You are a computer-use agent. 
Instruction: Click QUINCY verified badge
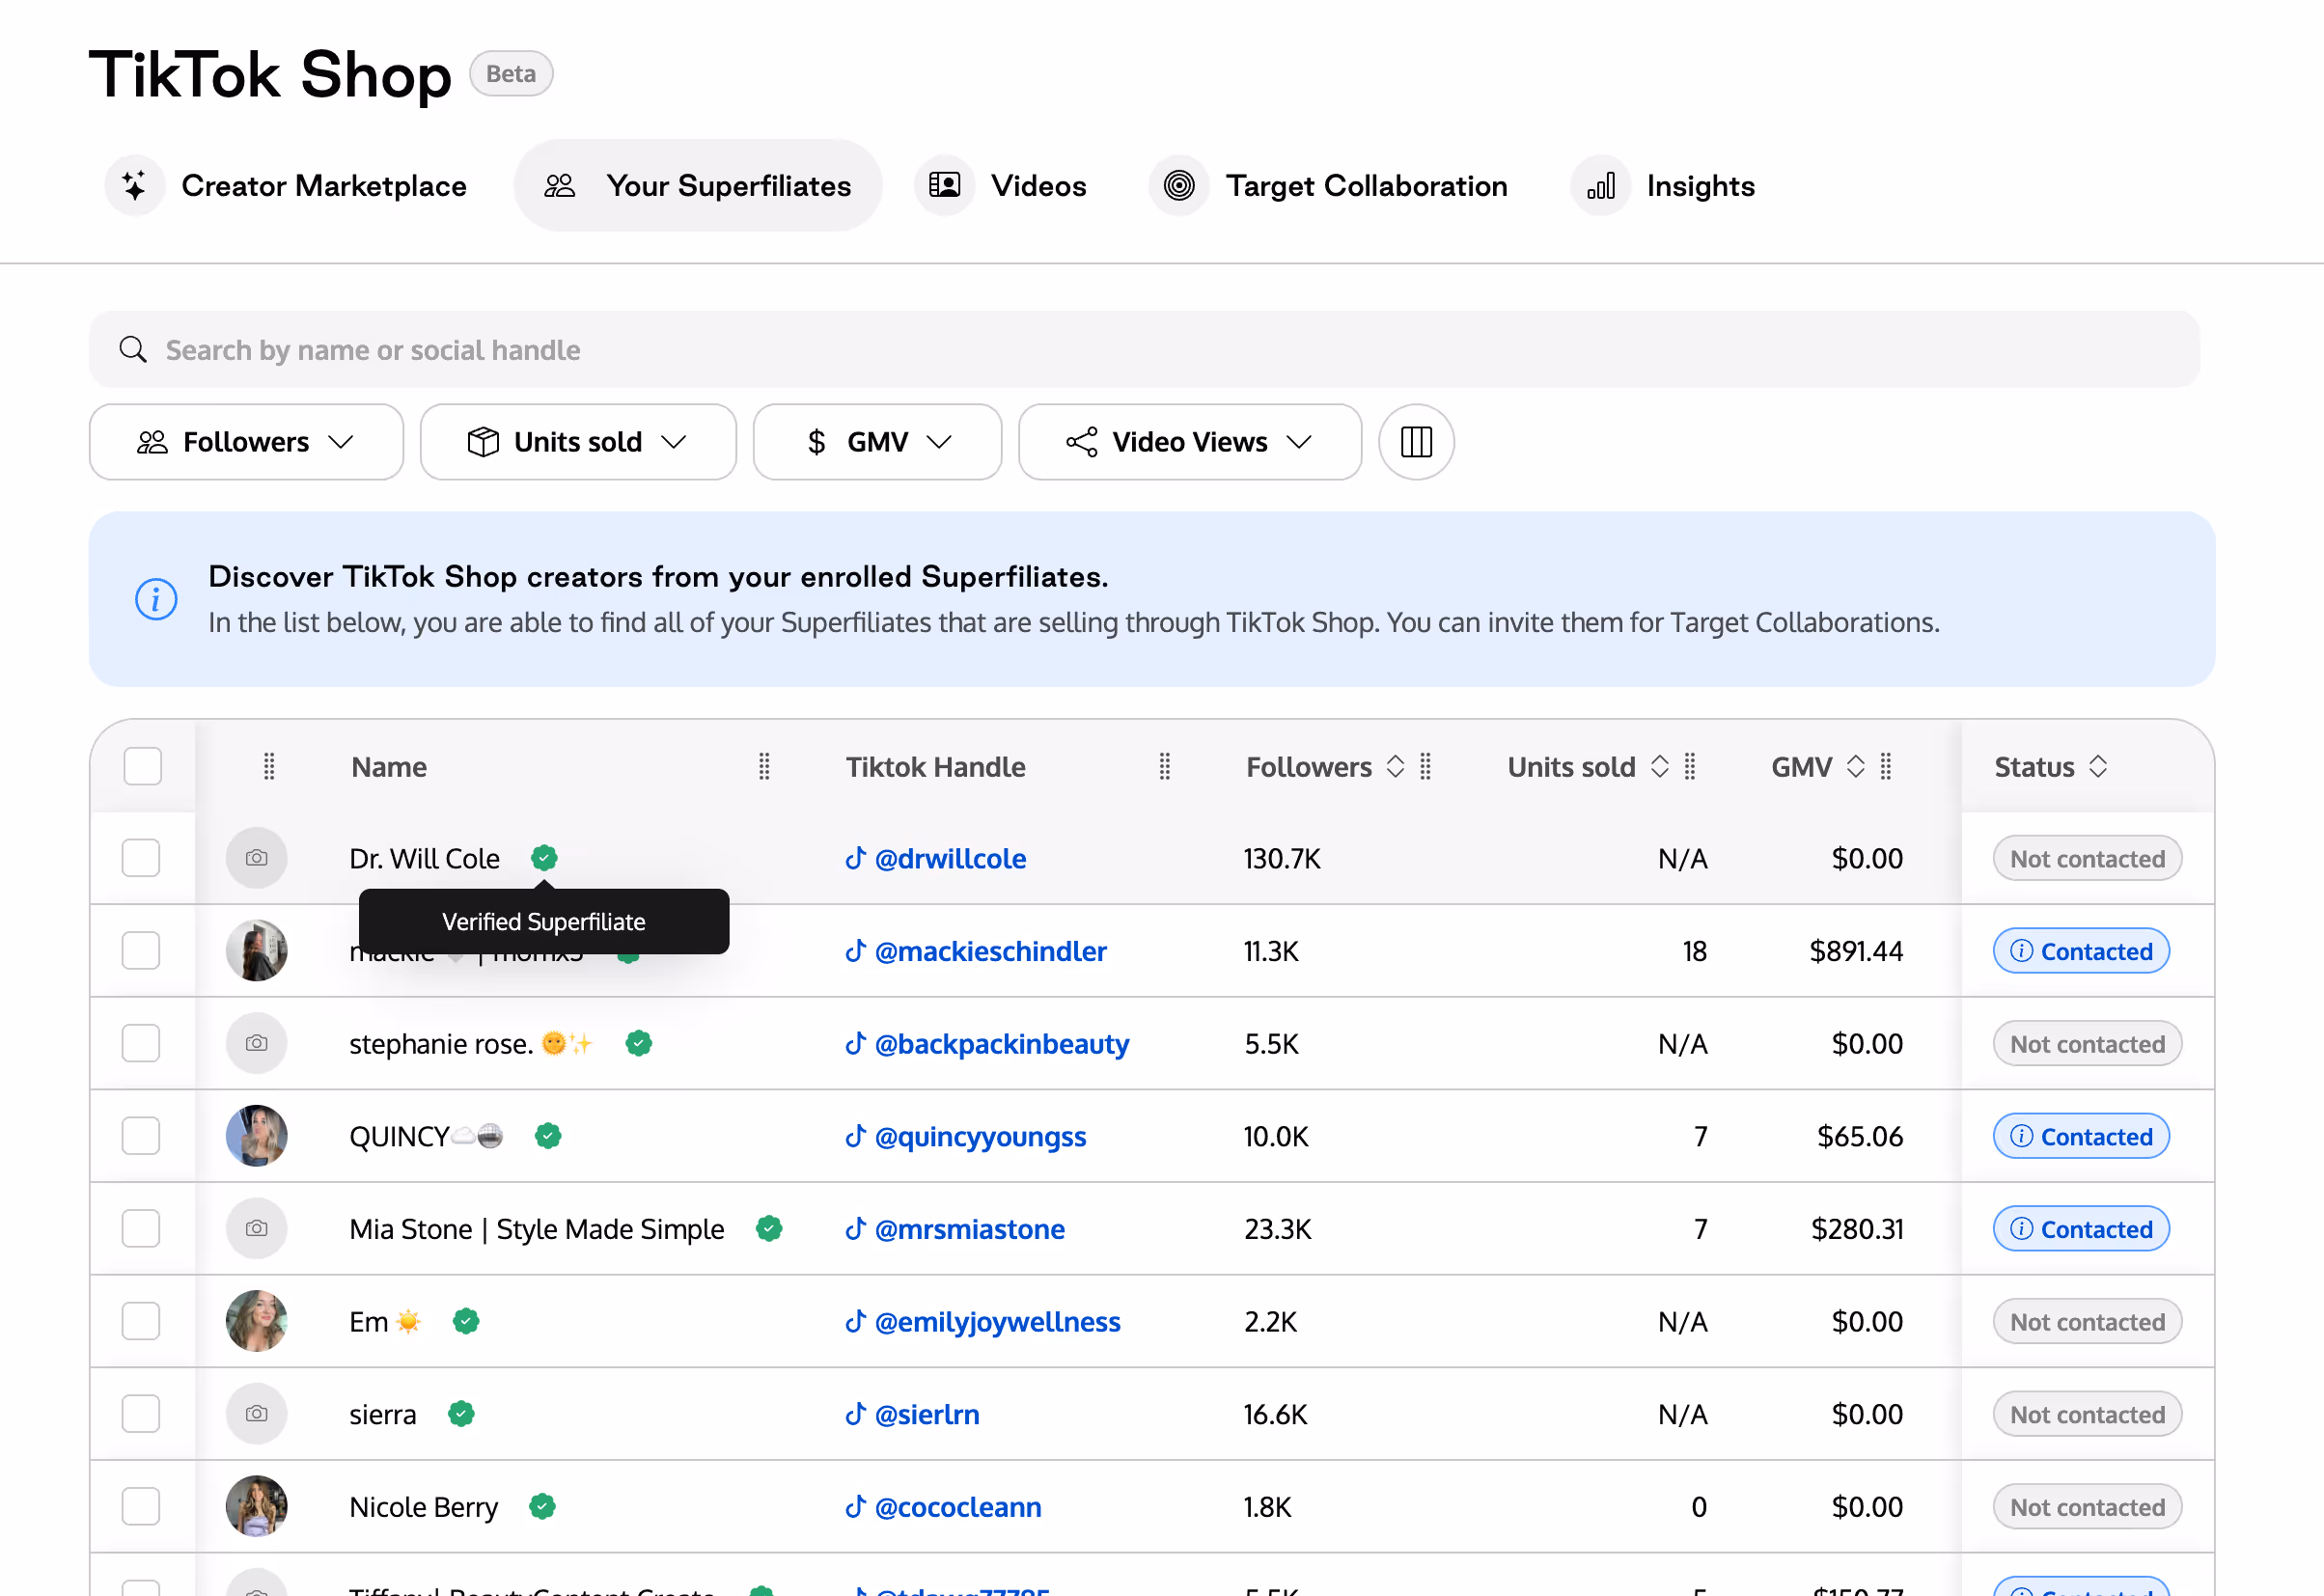click(547, 1135)
